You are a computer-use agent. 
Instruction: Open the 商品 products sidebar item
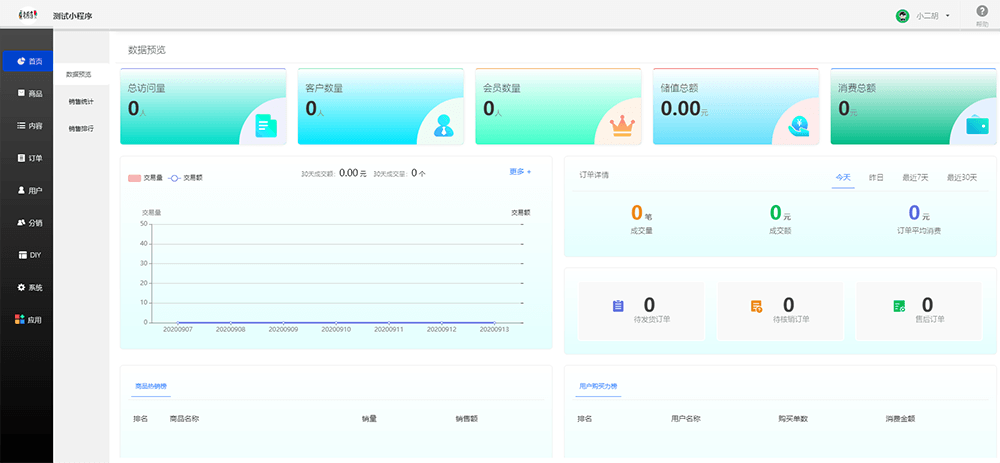[x=29, y=93]
